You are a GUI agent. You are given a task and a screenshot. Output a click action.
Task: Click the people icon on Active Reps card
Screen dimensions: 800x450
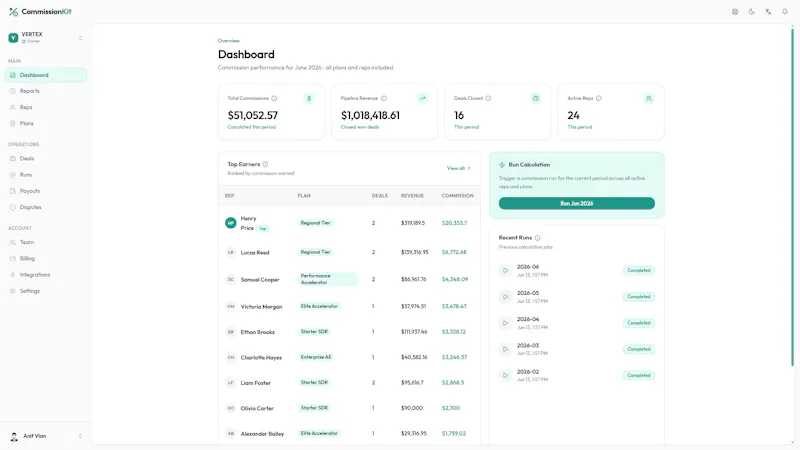[x=649, y=98]
